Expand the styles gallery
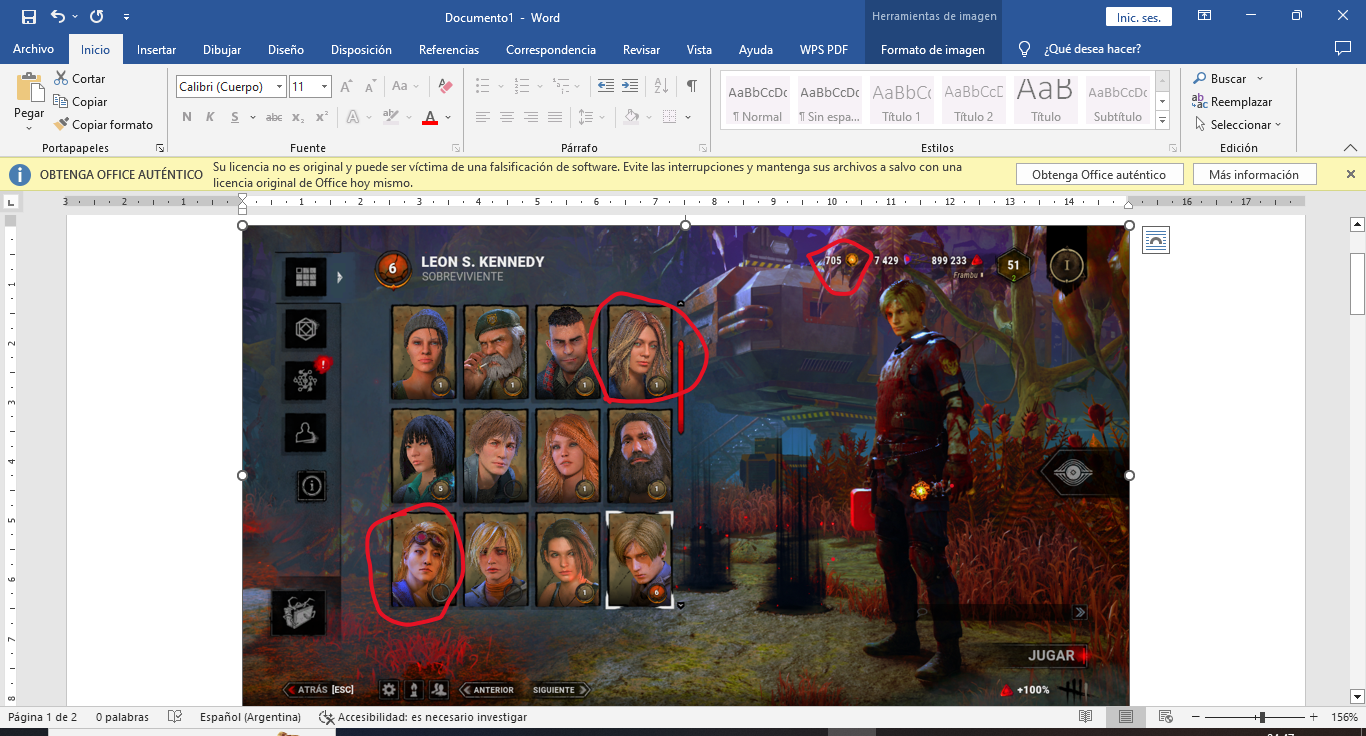This screenshot has height=736, width=1366. pos(1162,121)
